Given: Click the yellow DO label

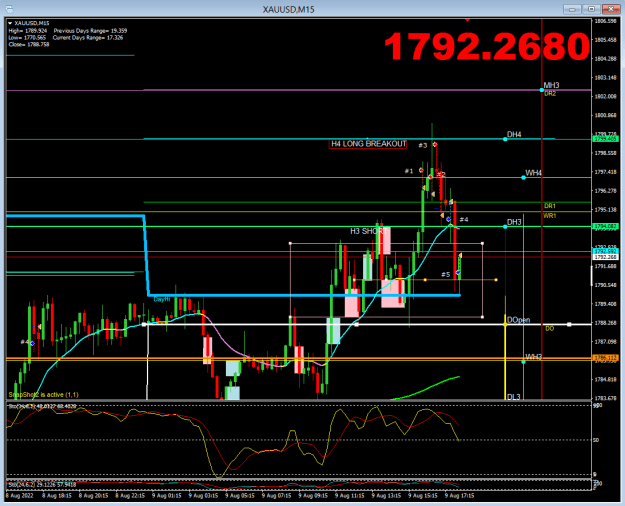Looking at the screenshot, I should point(550,329).
